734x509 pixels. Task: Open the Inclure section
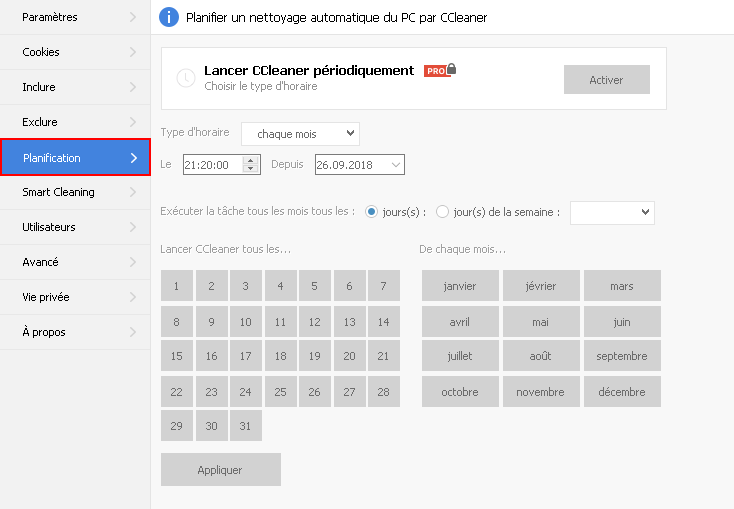click(x=75, y=87)
